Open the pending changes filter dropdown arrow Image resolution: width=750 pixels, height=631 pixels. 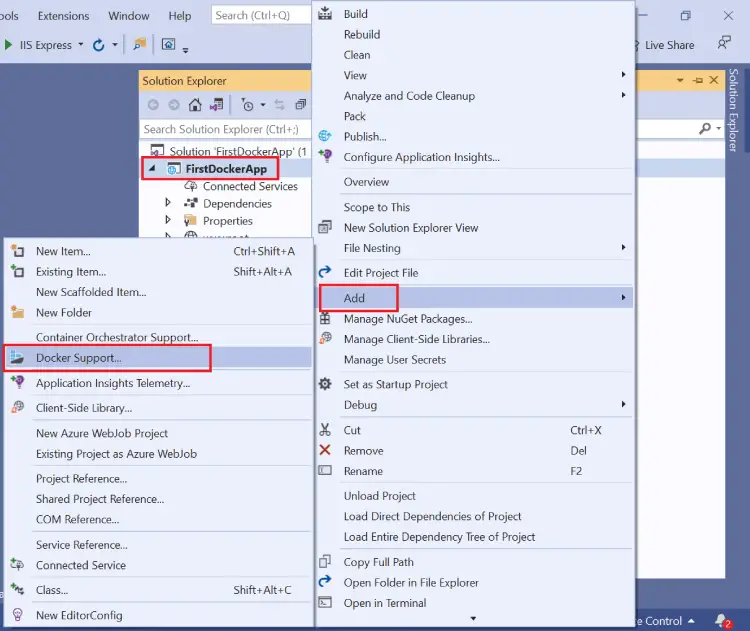(263, 105)
